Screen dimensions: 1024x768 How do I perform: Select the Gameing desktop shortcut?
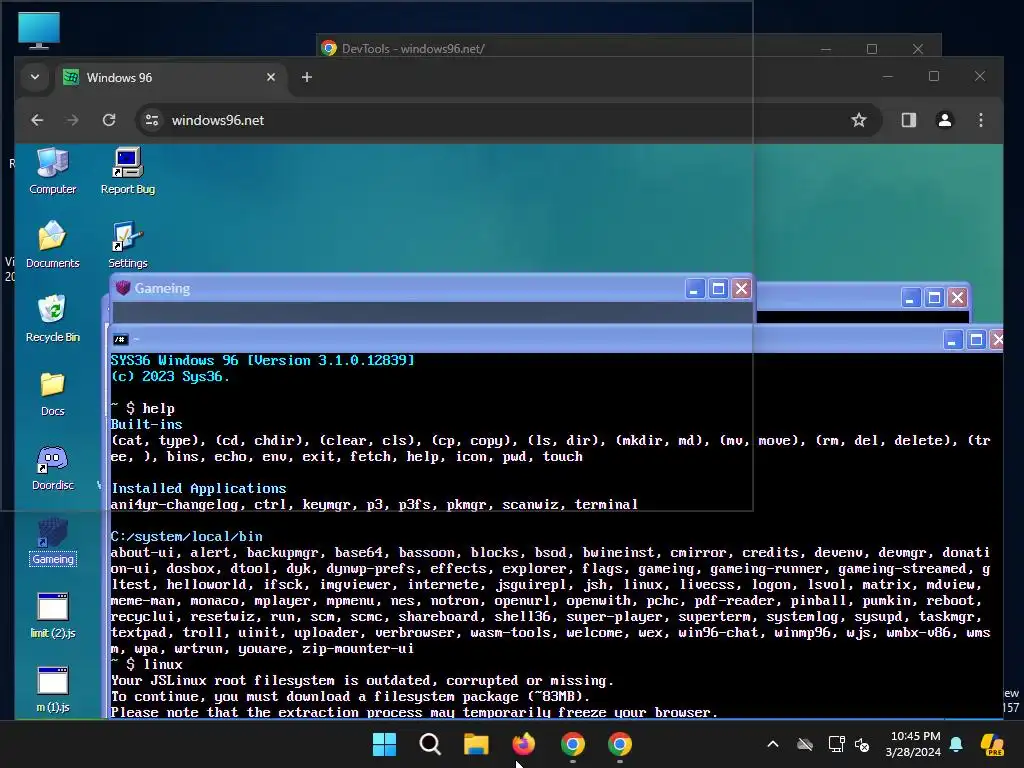(x=52, y=541)
